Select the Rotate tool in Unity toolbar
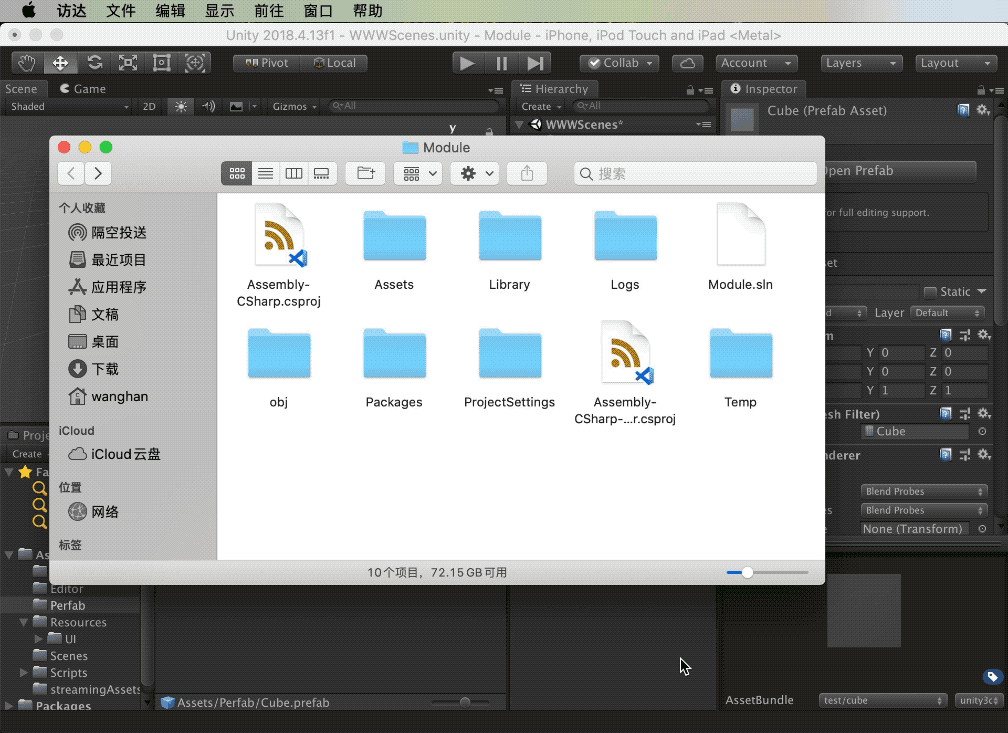 click(94, 63)
